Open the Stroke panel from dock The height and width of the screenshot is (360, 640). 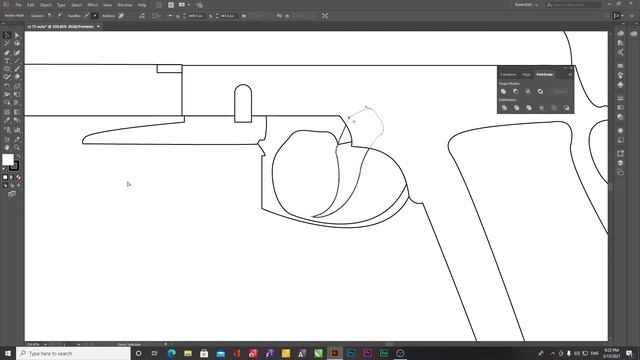tap(620, 98)
